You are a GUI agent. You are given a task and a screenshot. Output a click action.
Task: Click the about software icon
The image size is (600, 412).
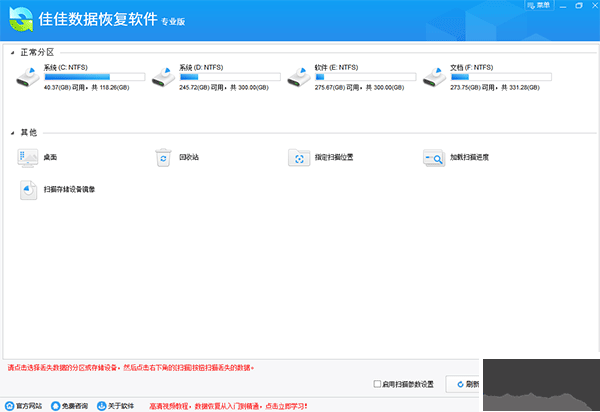click(x=101, y=406)
